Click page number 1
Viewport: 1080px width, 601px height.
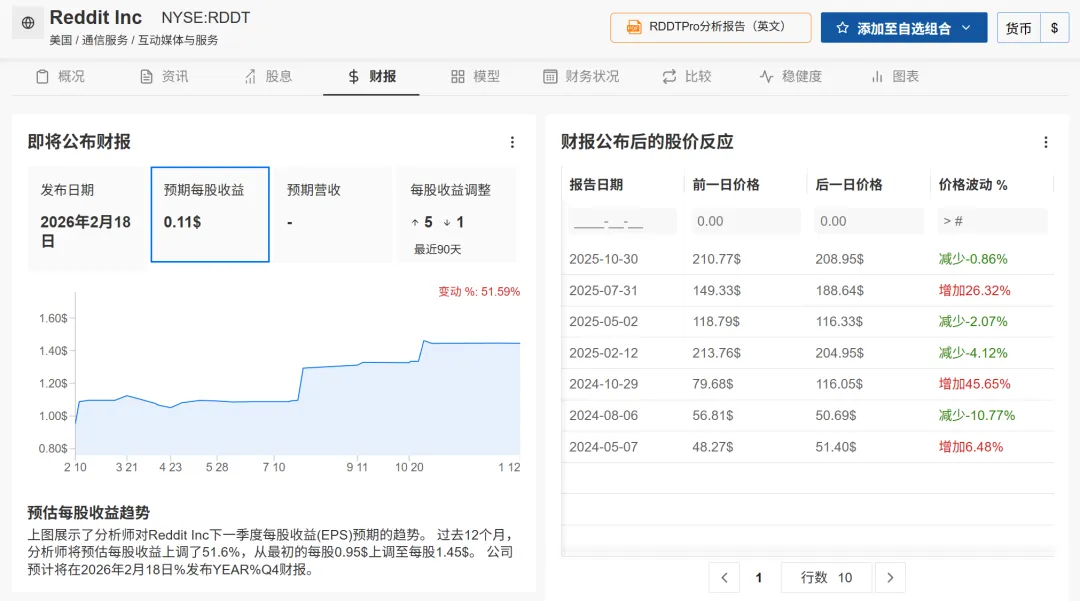point(758,578)
